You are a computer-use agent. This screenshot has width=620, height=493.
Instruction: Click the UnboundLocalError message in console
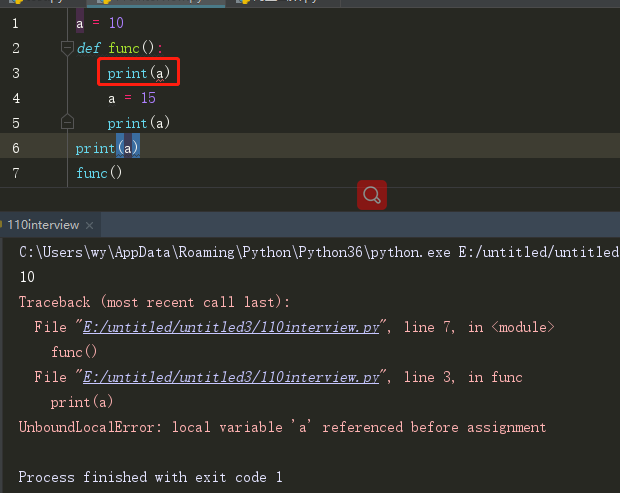pos(282,427)
